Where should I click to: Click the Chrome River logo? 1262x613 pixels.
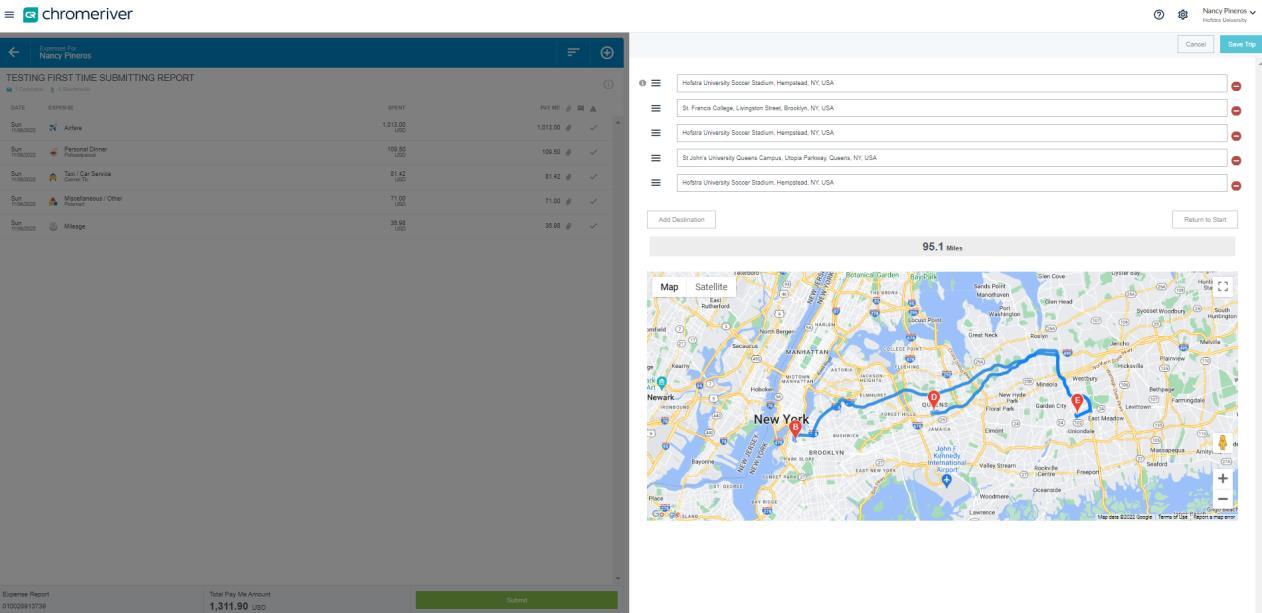pyautogui.click(x=77, y=14)
